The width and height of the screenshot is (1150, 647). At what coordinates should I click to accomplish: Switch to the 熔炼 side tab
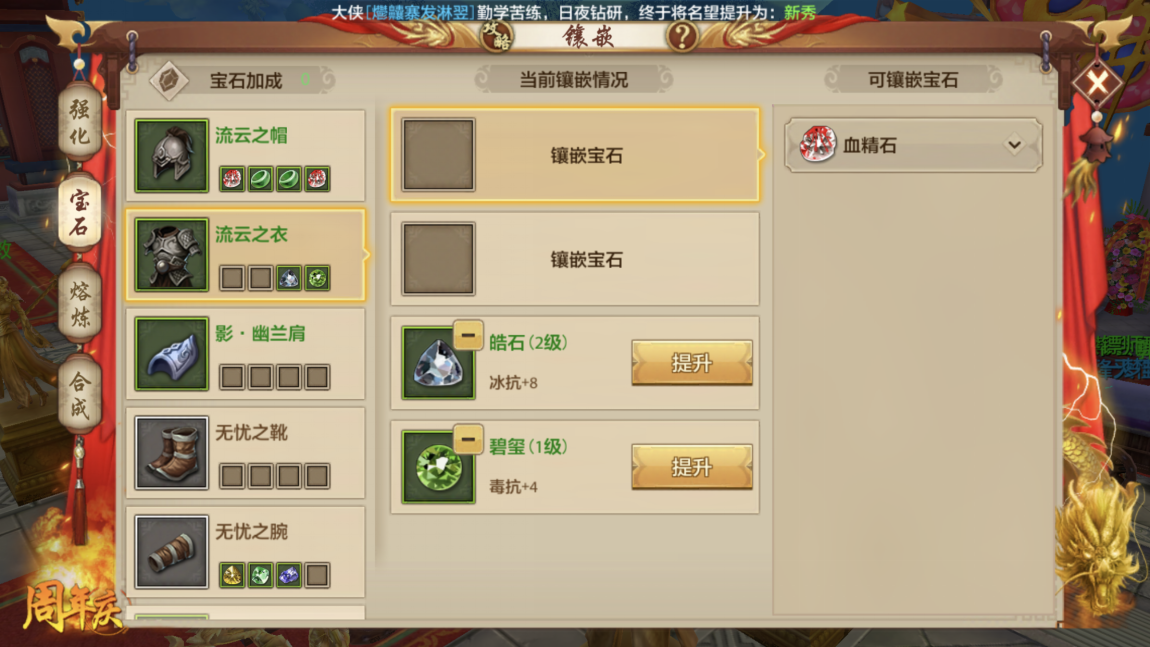80,304
